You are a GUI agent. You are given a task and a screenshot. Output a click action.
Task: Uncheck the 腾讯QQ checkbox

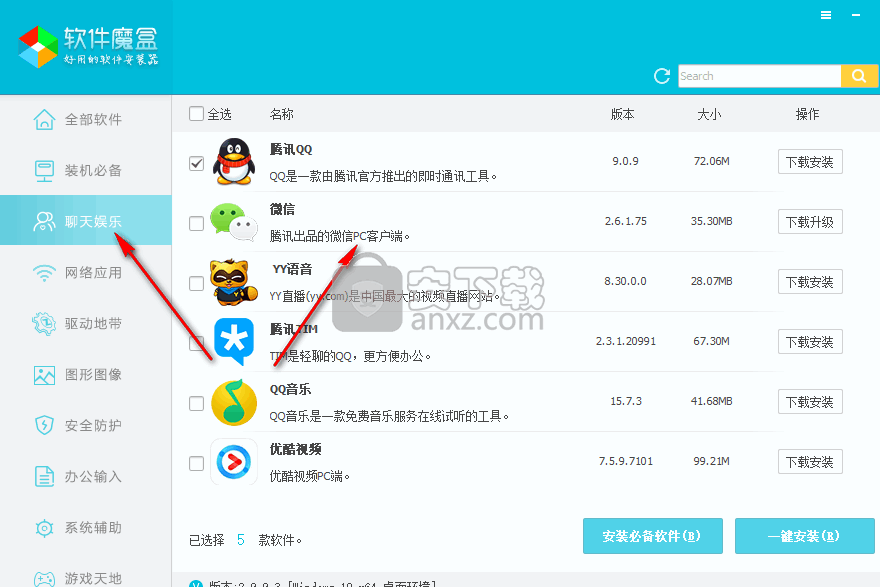196,163
